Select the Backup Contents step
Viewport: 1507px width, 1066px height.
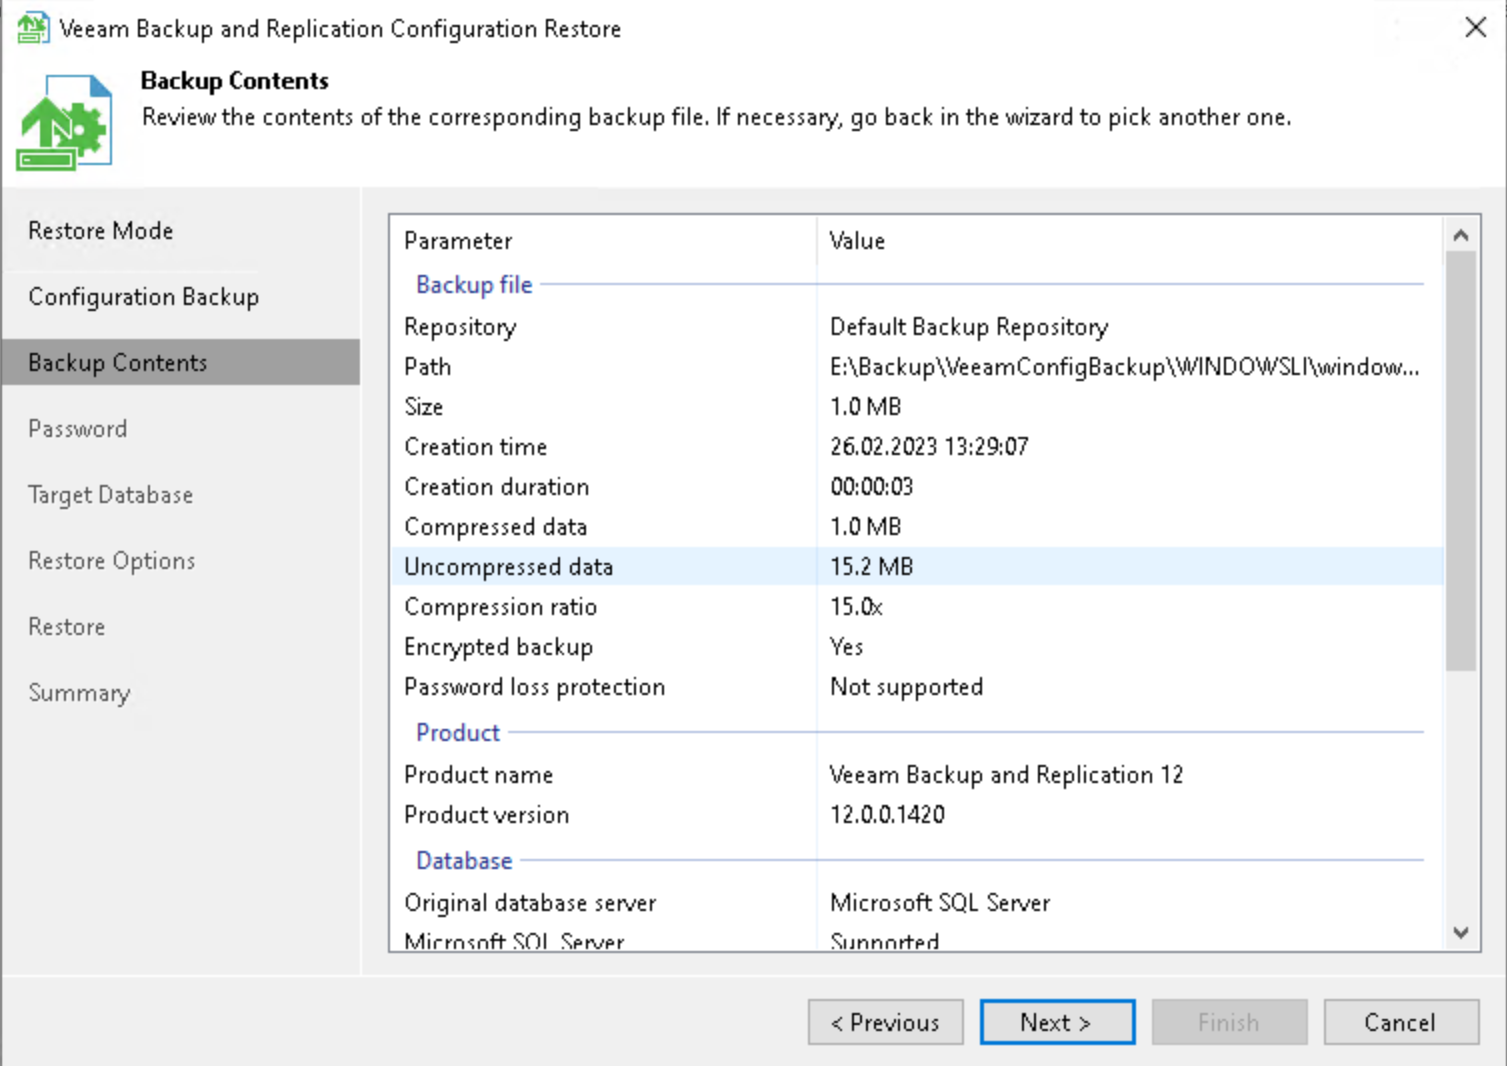tap(181, 362)
